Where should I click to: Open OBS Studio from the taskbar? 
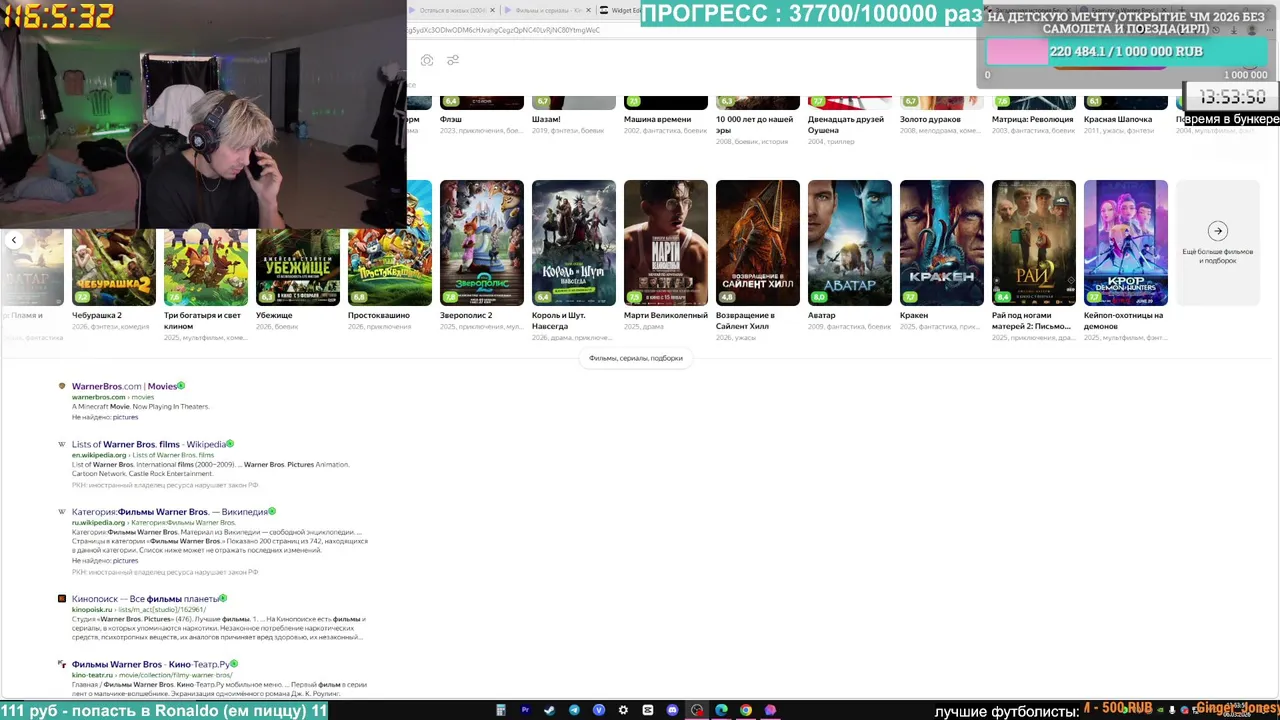click(x=697, y=710)
